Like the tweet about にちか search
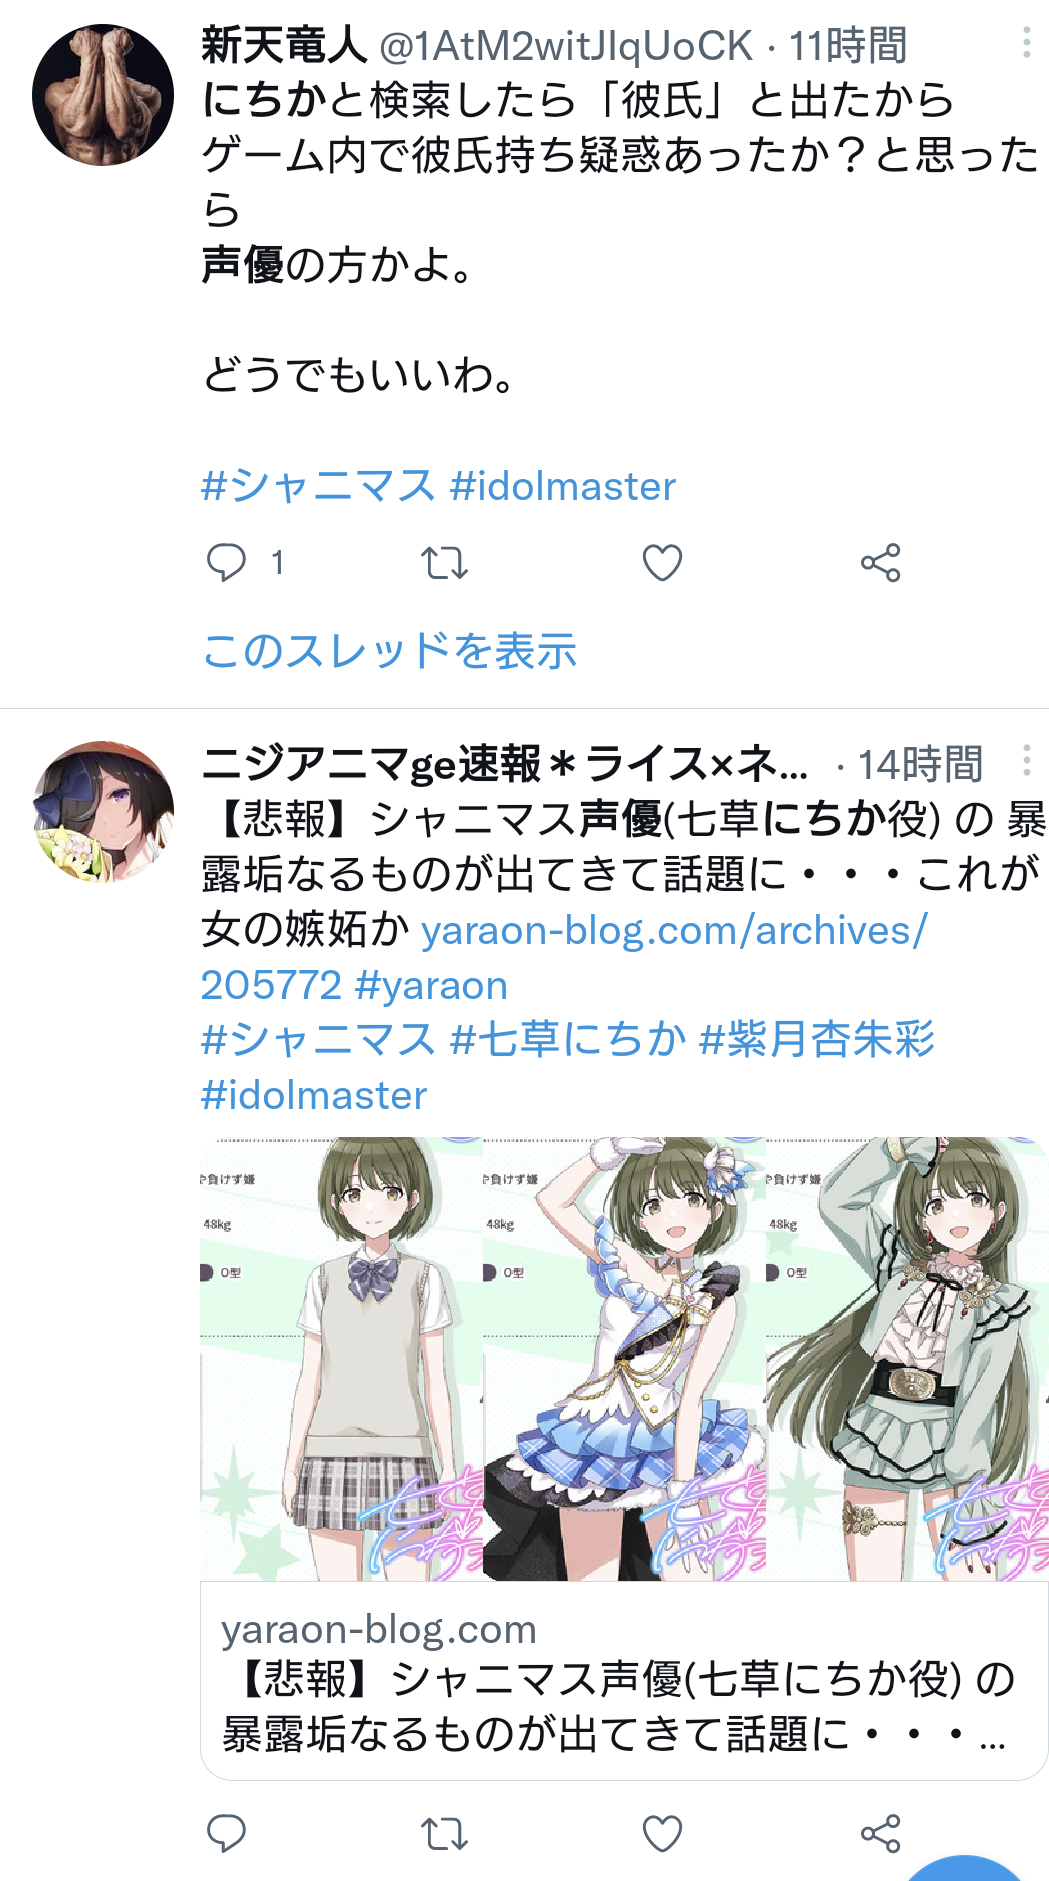 click(x=662, y=563)
